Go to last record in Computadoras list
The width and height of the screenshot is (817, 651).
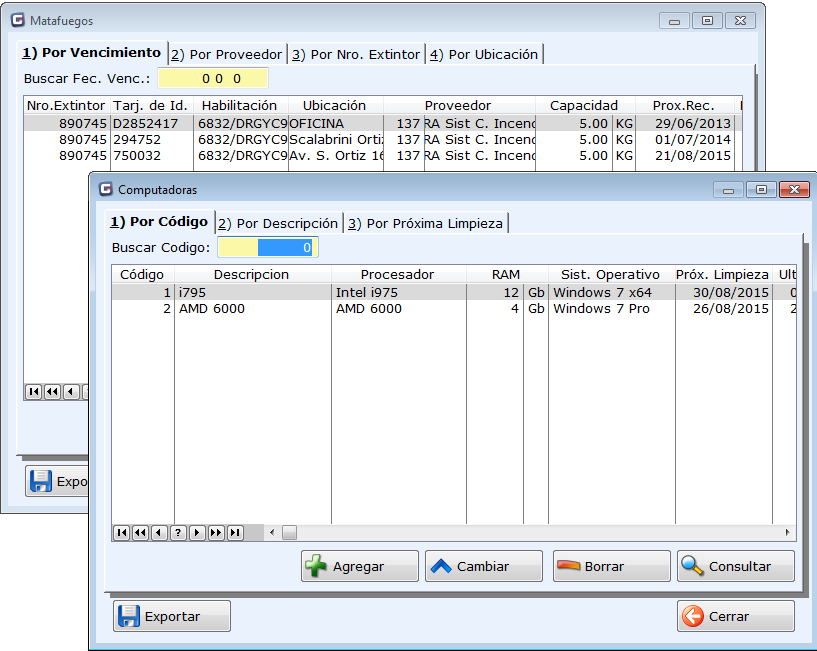point(236,533)
